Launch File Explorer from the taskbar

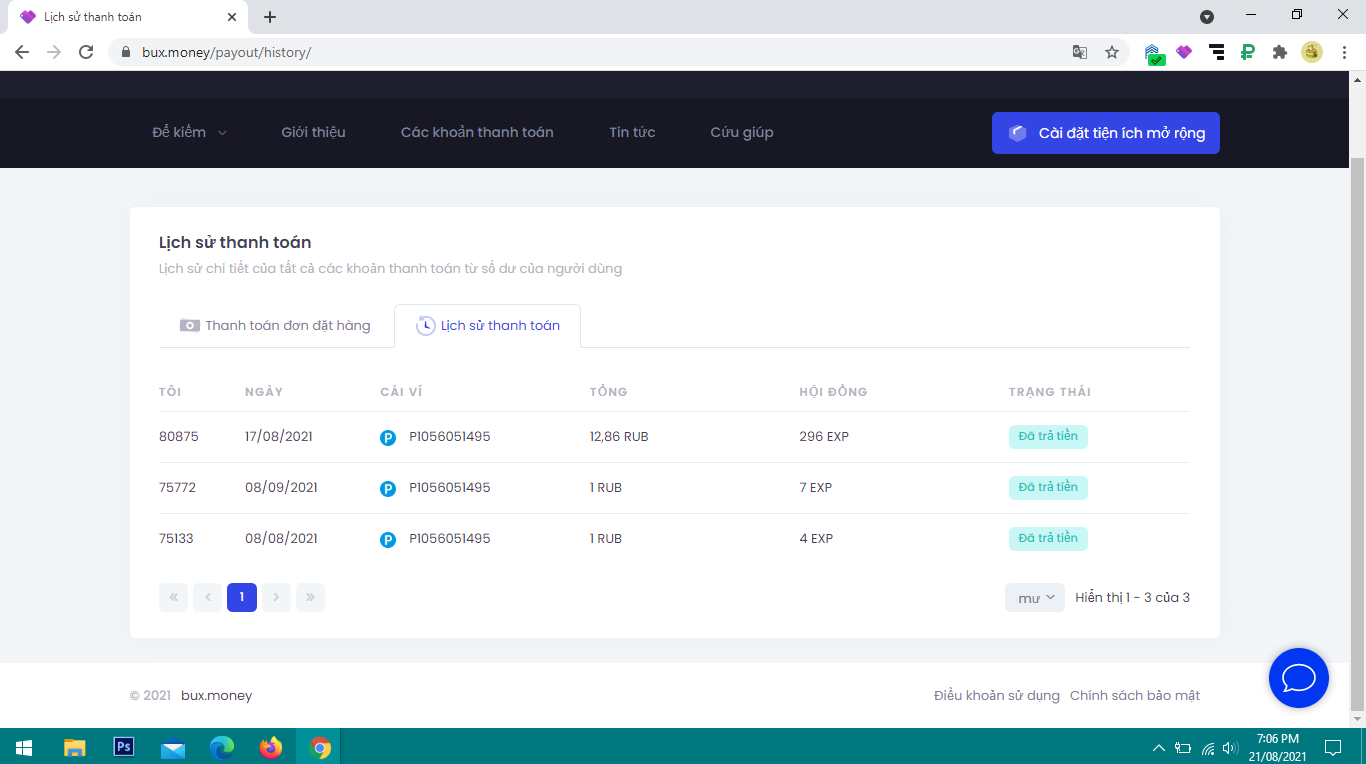pyautogui.click(x=75, y=747)
